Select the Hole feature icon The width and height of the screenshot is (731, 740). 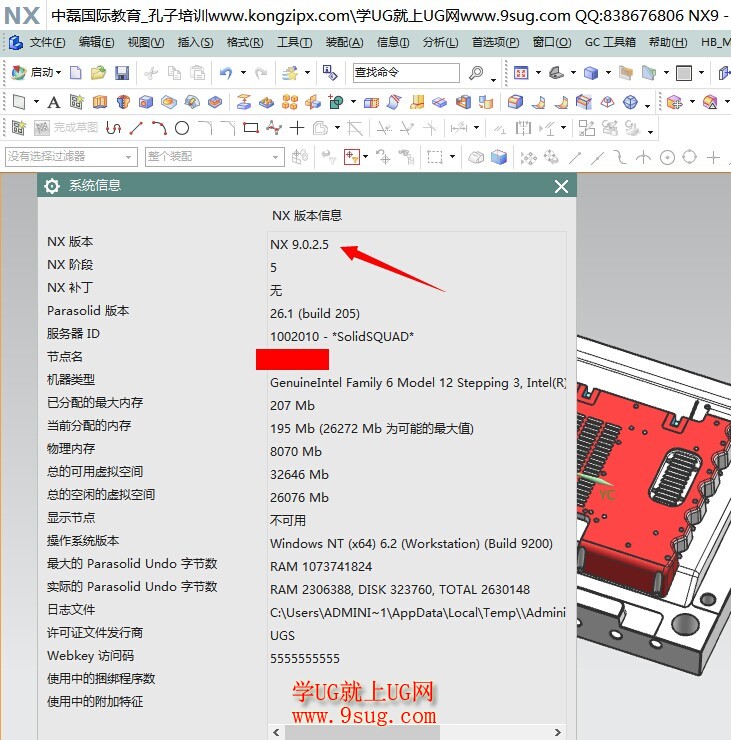[146, 102]
